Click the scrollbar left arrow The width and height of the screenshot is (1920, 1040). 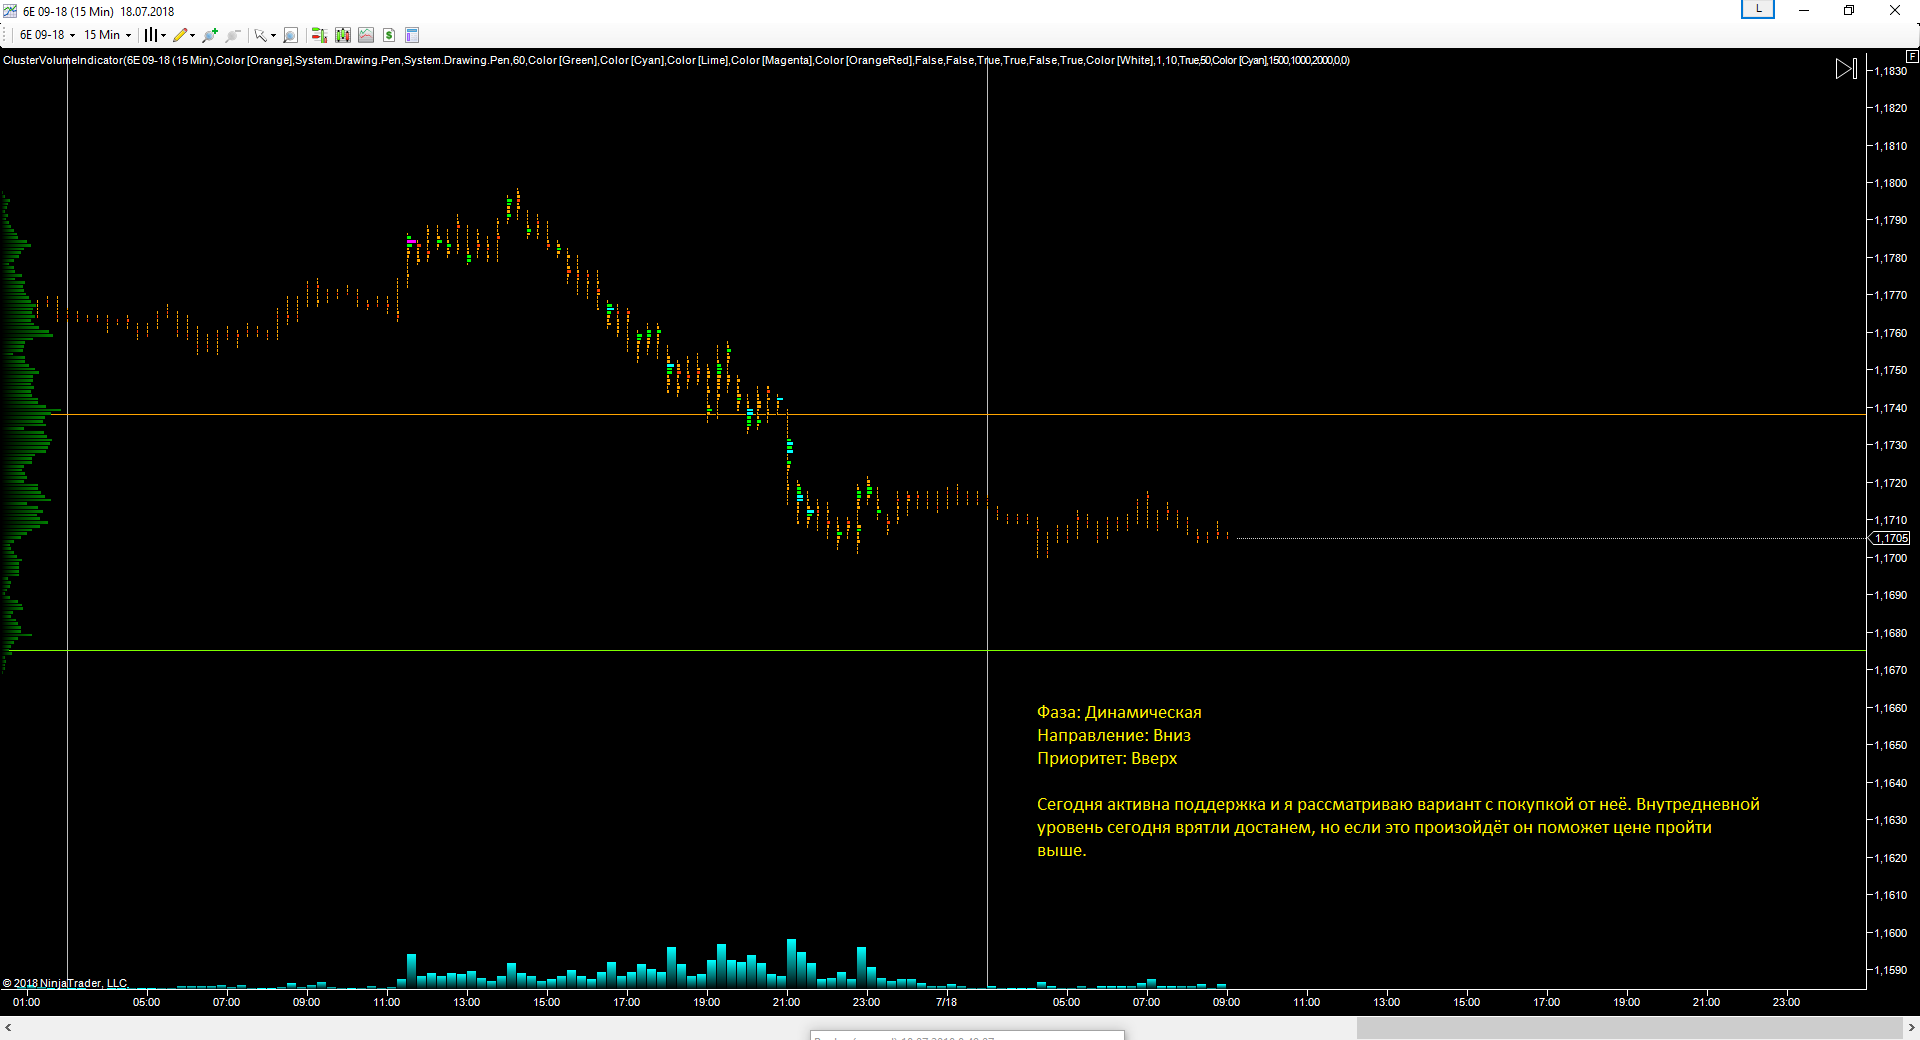coord(8,1027)
